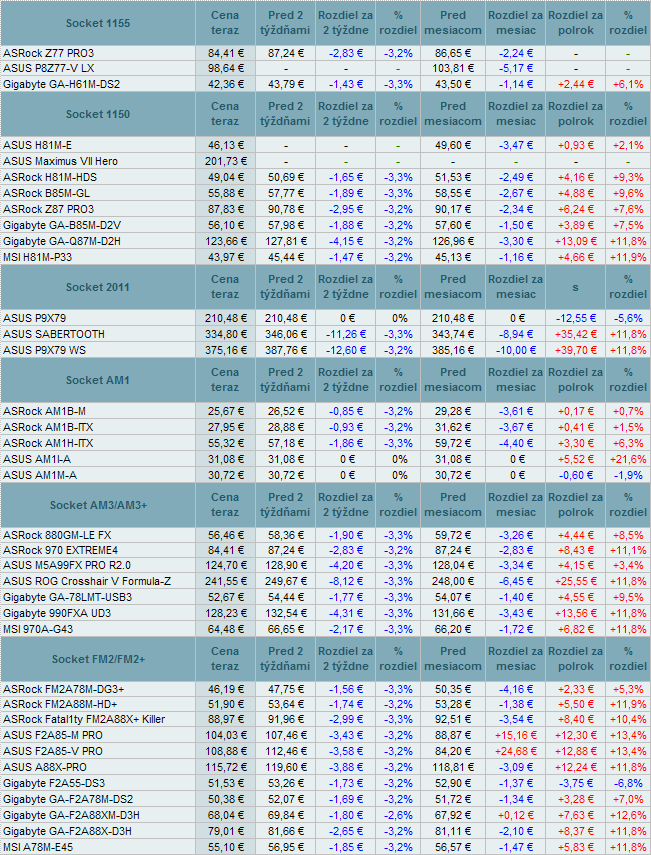
Task: Click ASUS F2A85-M PRO product name
Action: [x=52, y=735]
